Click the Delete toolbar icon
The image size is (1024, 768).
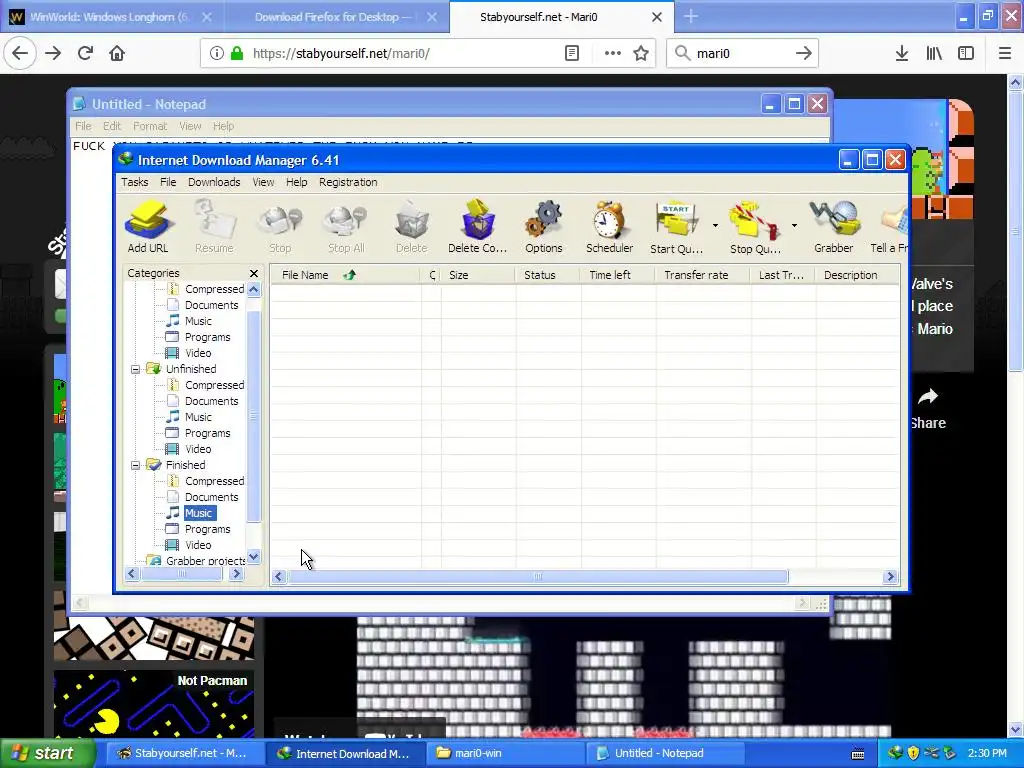pos(411,226)
